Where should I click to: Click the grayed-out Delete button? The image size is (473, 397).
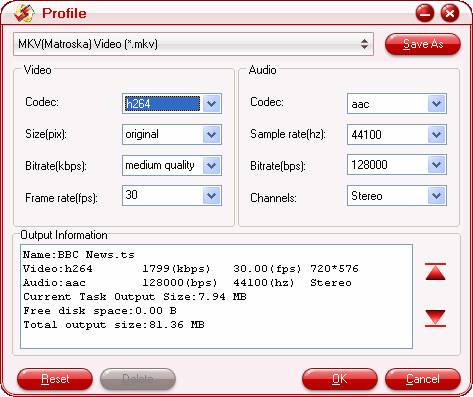[138, 379]
